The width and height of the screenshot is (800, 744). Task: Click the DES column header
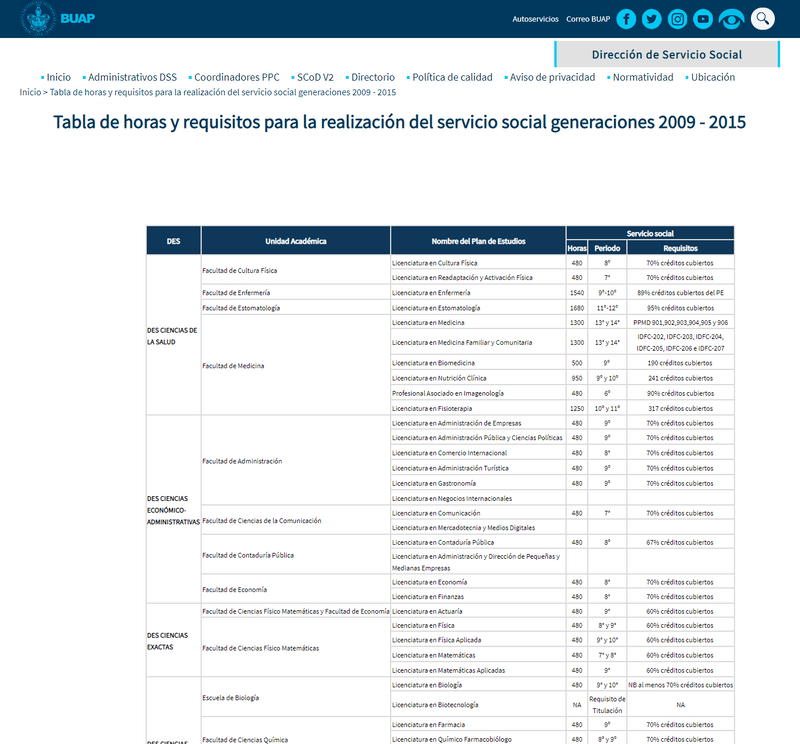click(173, 241)
